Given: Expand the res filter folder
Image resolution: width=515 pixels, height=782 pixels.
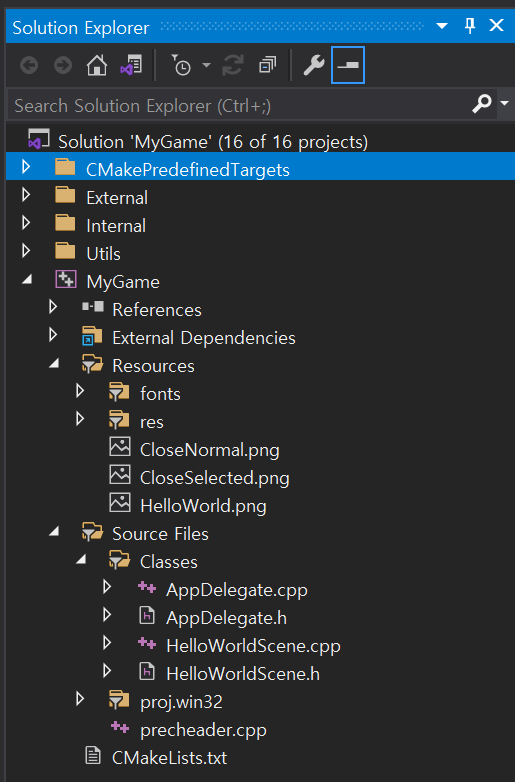Looking at the screenshot, I should point(80,418).
